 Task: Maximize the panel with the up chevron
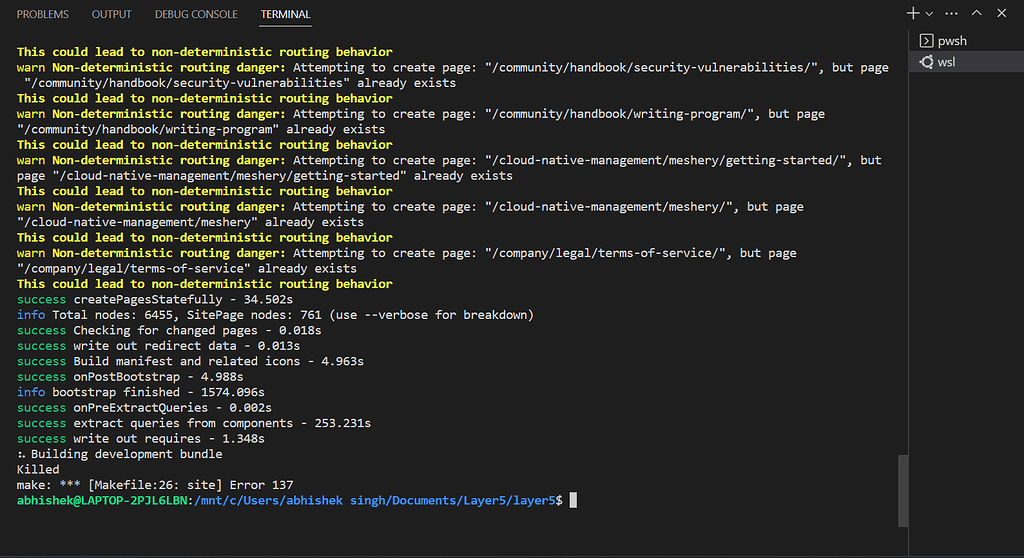tap(976, 13)
